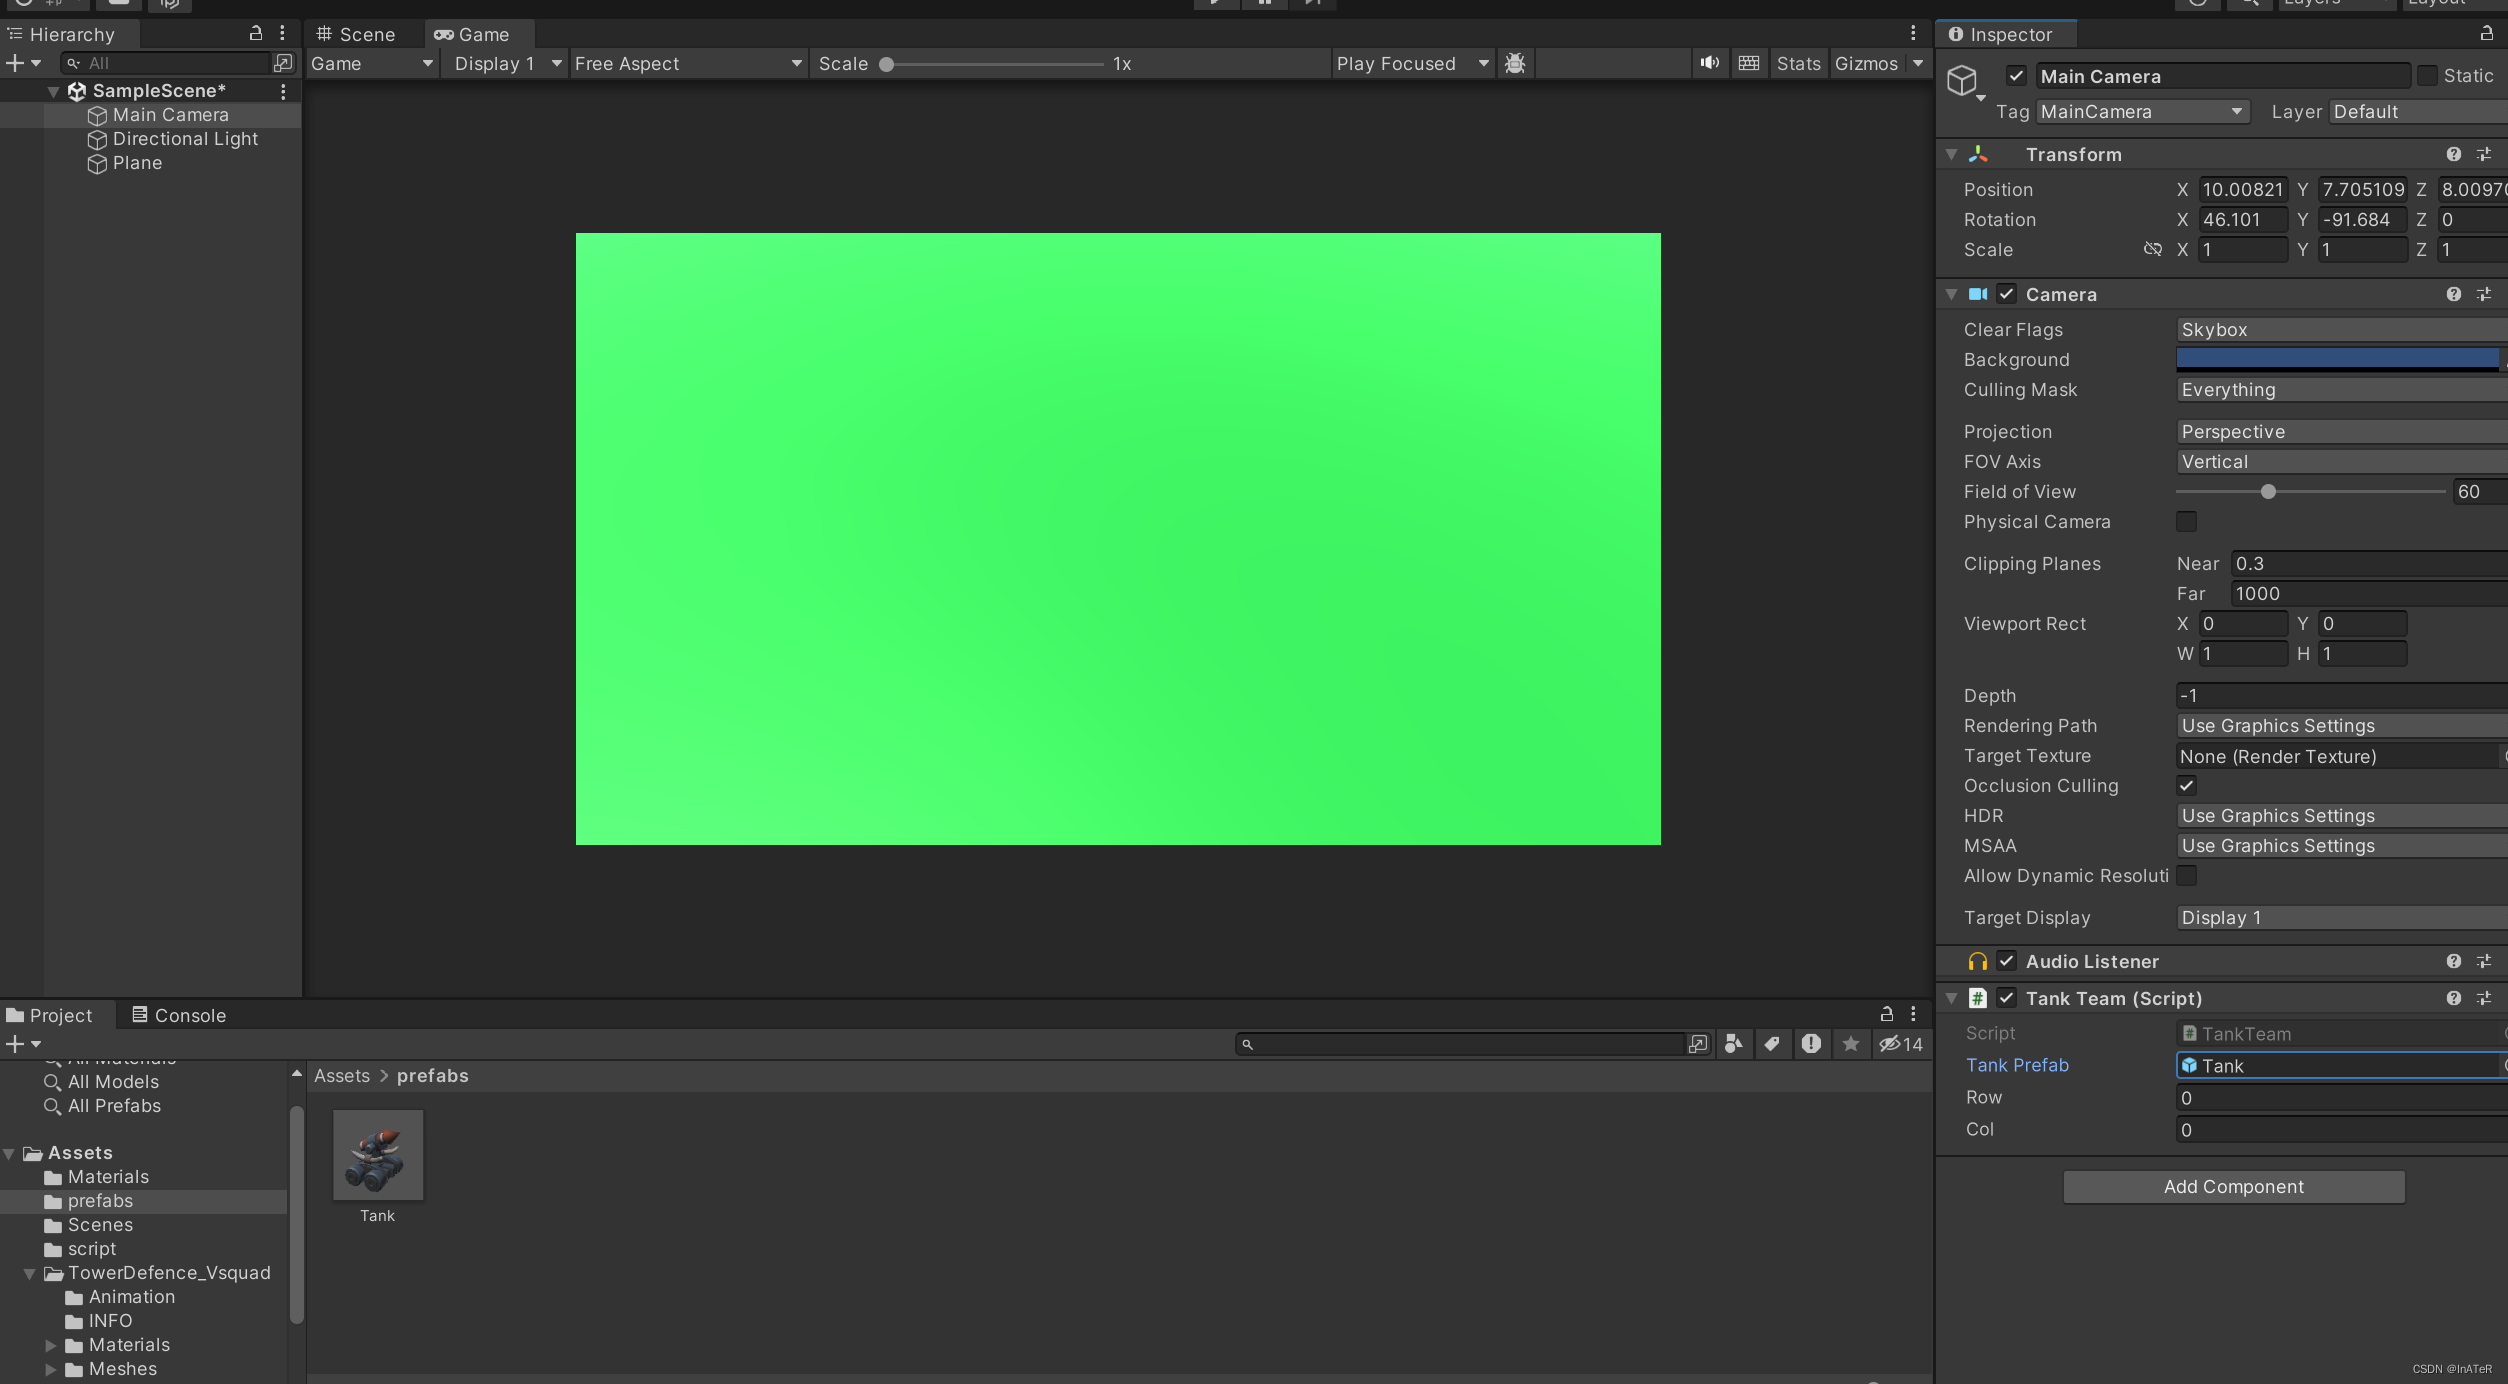Click the frame debugger bug icon
Image resolution: width=2508 pixels, height=1384 pixels.
pos(1515,63)
